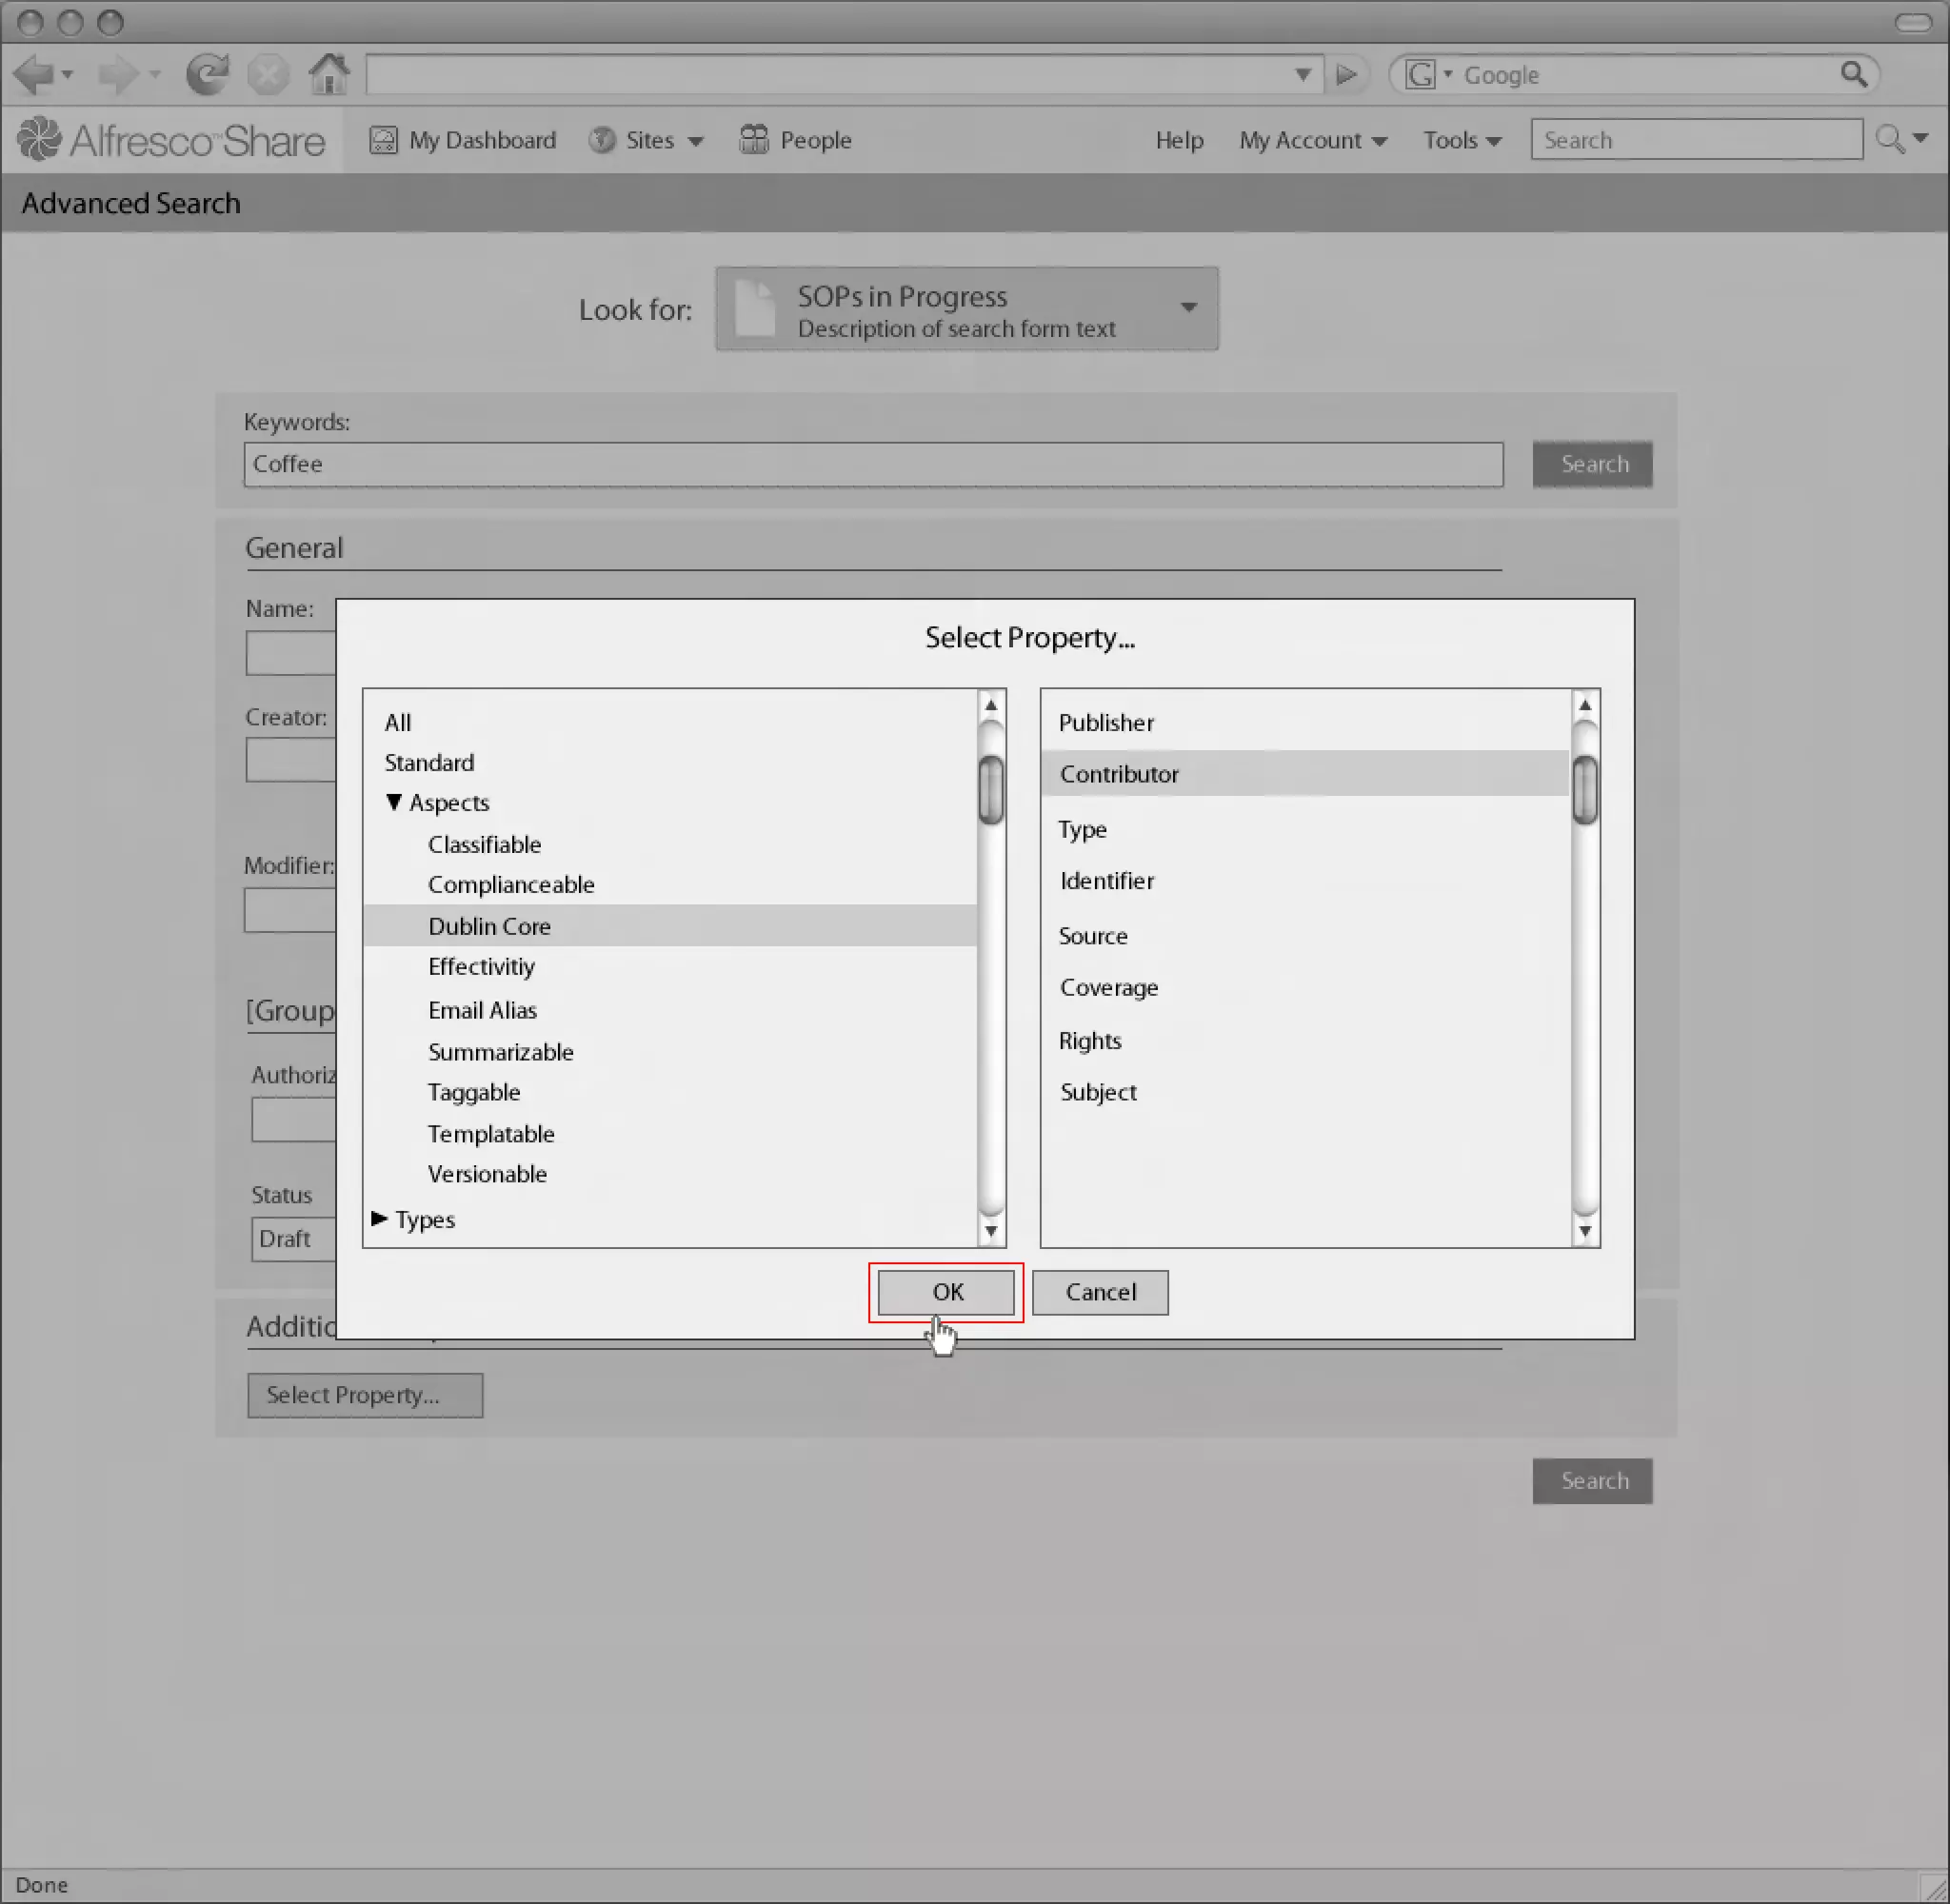Click the browser reload icon
The height and width of the screenshot is (1904, 1950).
207,75
